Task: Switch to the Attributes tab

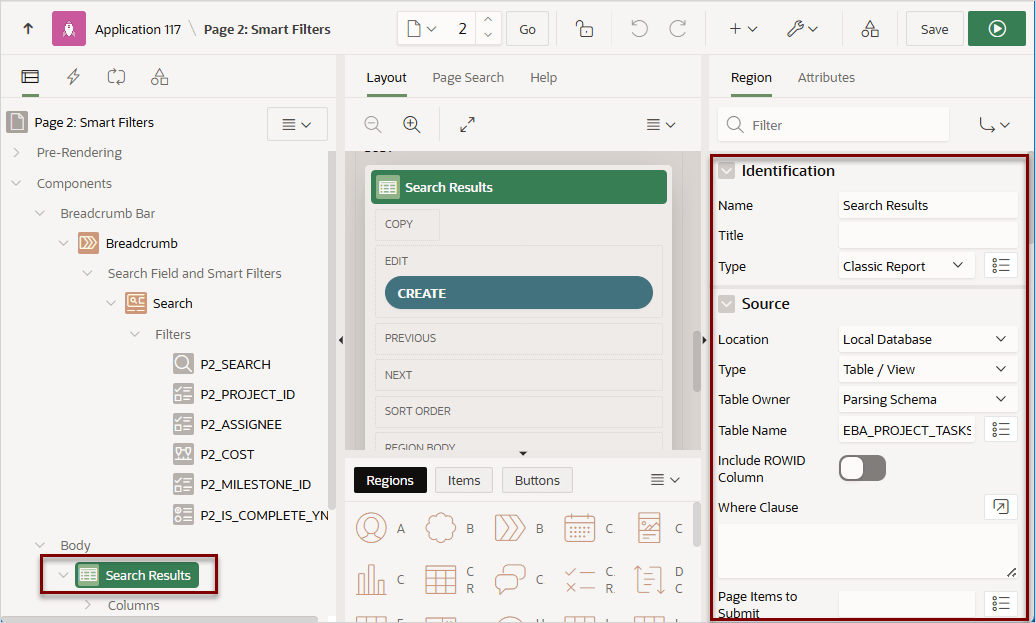Action: [x=826, y=77]
